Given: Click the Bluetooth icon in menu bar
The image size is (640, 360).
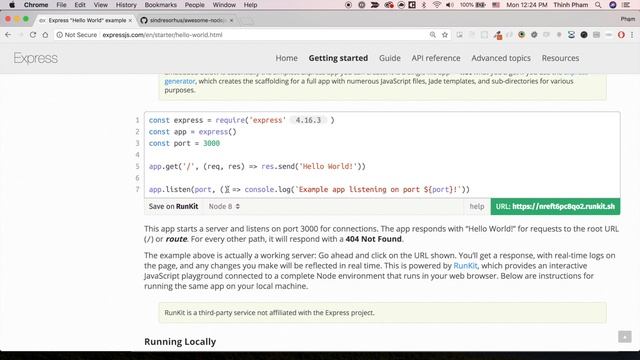Looking at the screenshot, I should (x=424, y=5).
